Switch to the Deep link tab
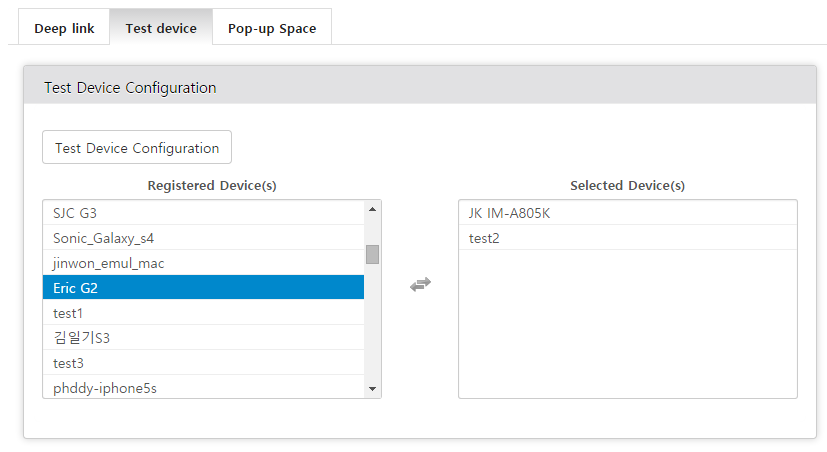Screen dimensions: 827x452 coord(64,28)
